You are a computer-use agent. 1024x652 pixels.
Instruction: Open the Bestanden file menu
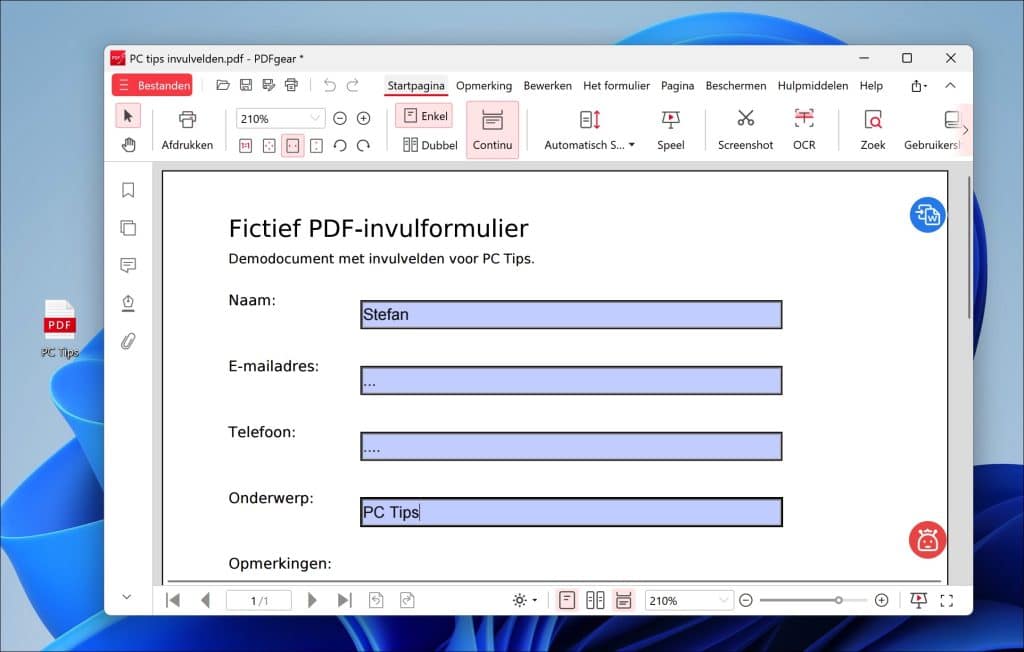pyautogui.click(x=152, y=85)
